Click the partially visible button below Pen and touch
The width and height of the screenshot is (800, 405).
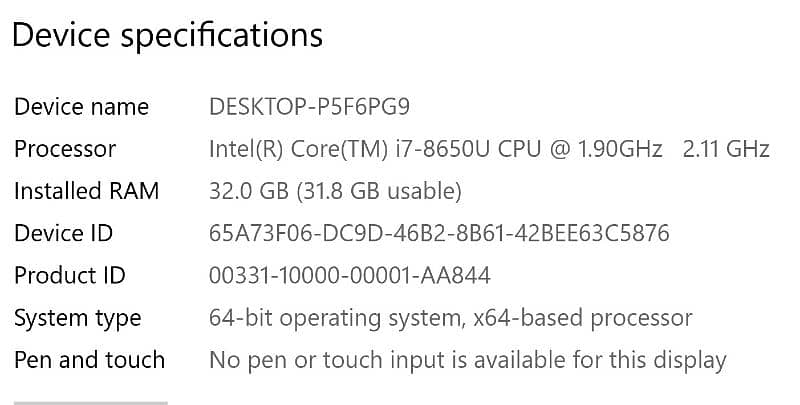[90, 402]
